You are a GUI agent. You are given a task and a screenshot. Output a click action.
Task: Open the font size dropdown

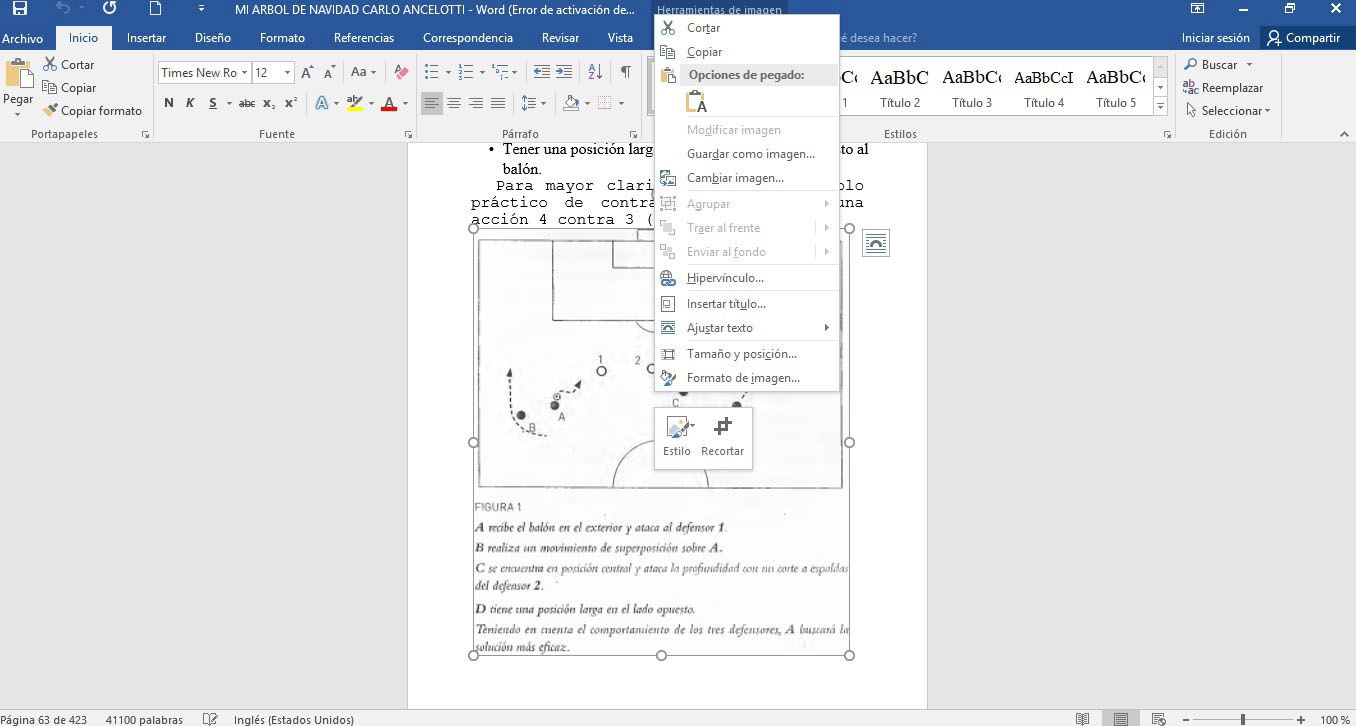pyautogui.click(x=286, y=72)
